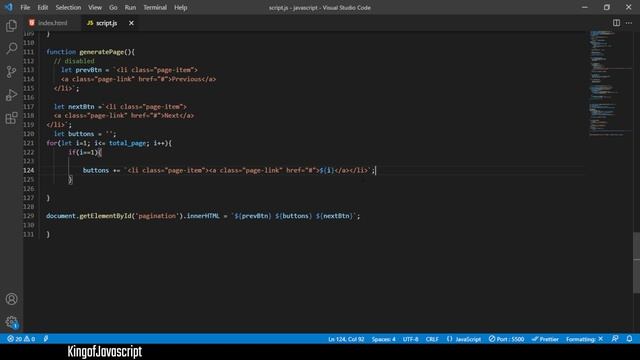Change file encoding UTF-8
640x360 pixels.
click(410, 339)
